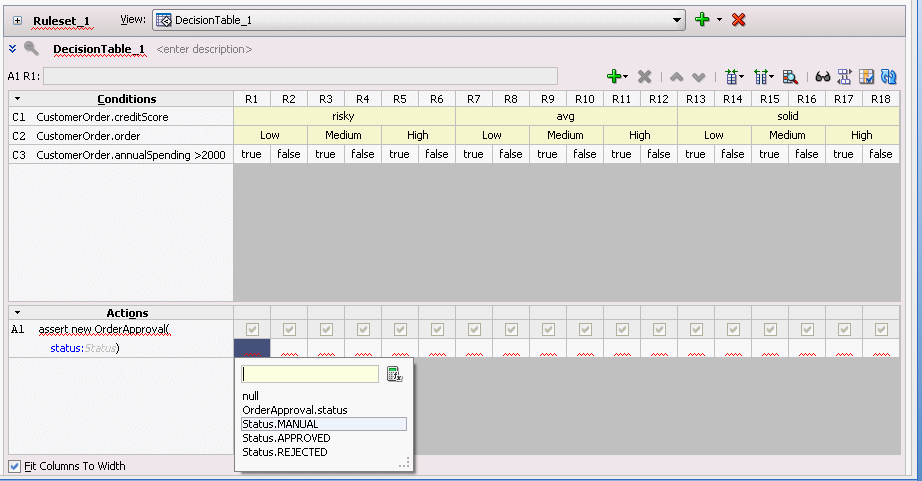
Task: Click the DecisionTable_1 view table icon
Action: 164,20
